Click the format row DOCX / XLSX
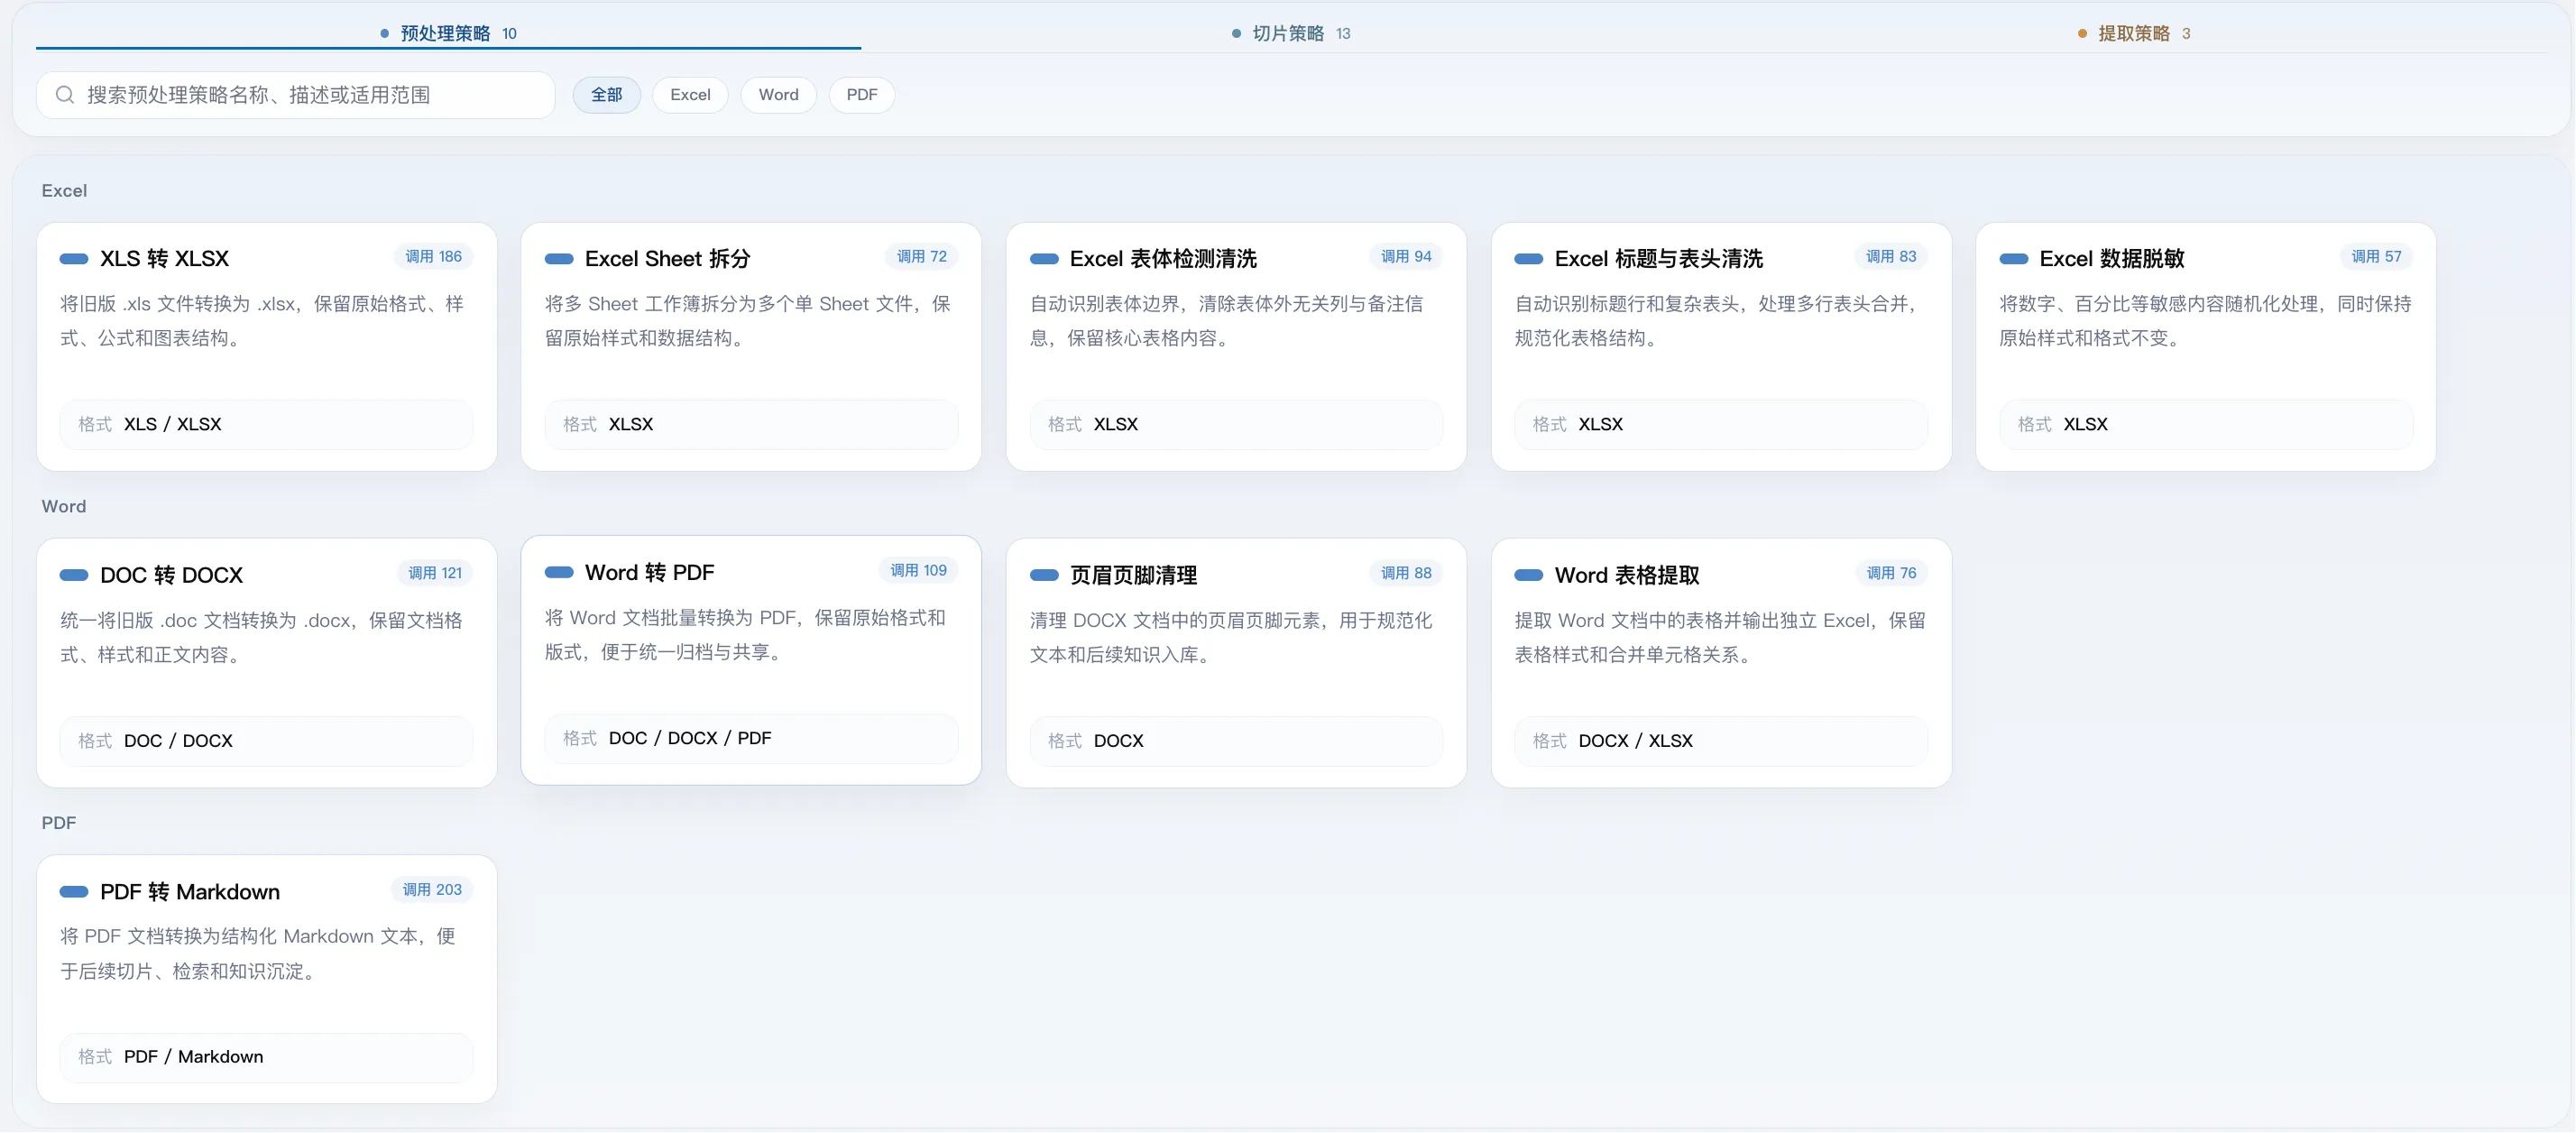 click(x=1721, y=742)
